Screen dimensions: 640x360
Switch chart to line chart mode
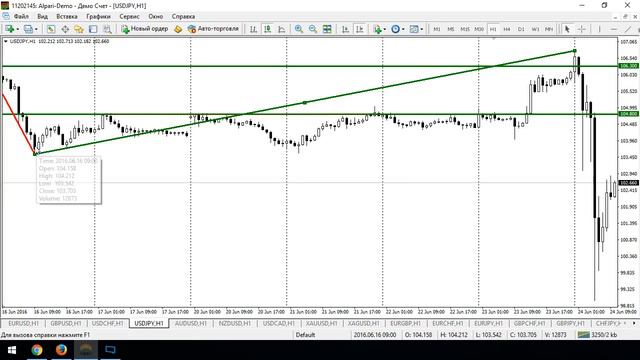(282, 29)
